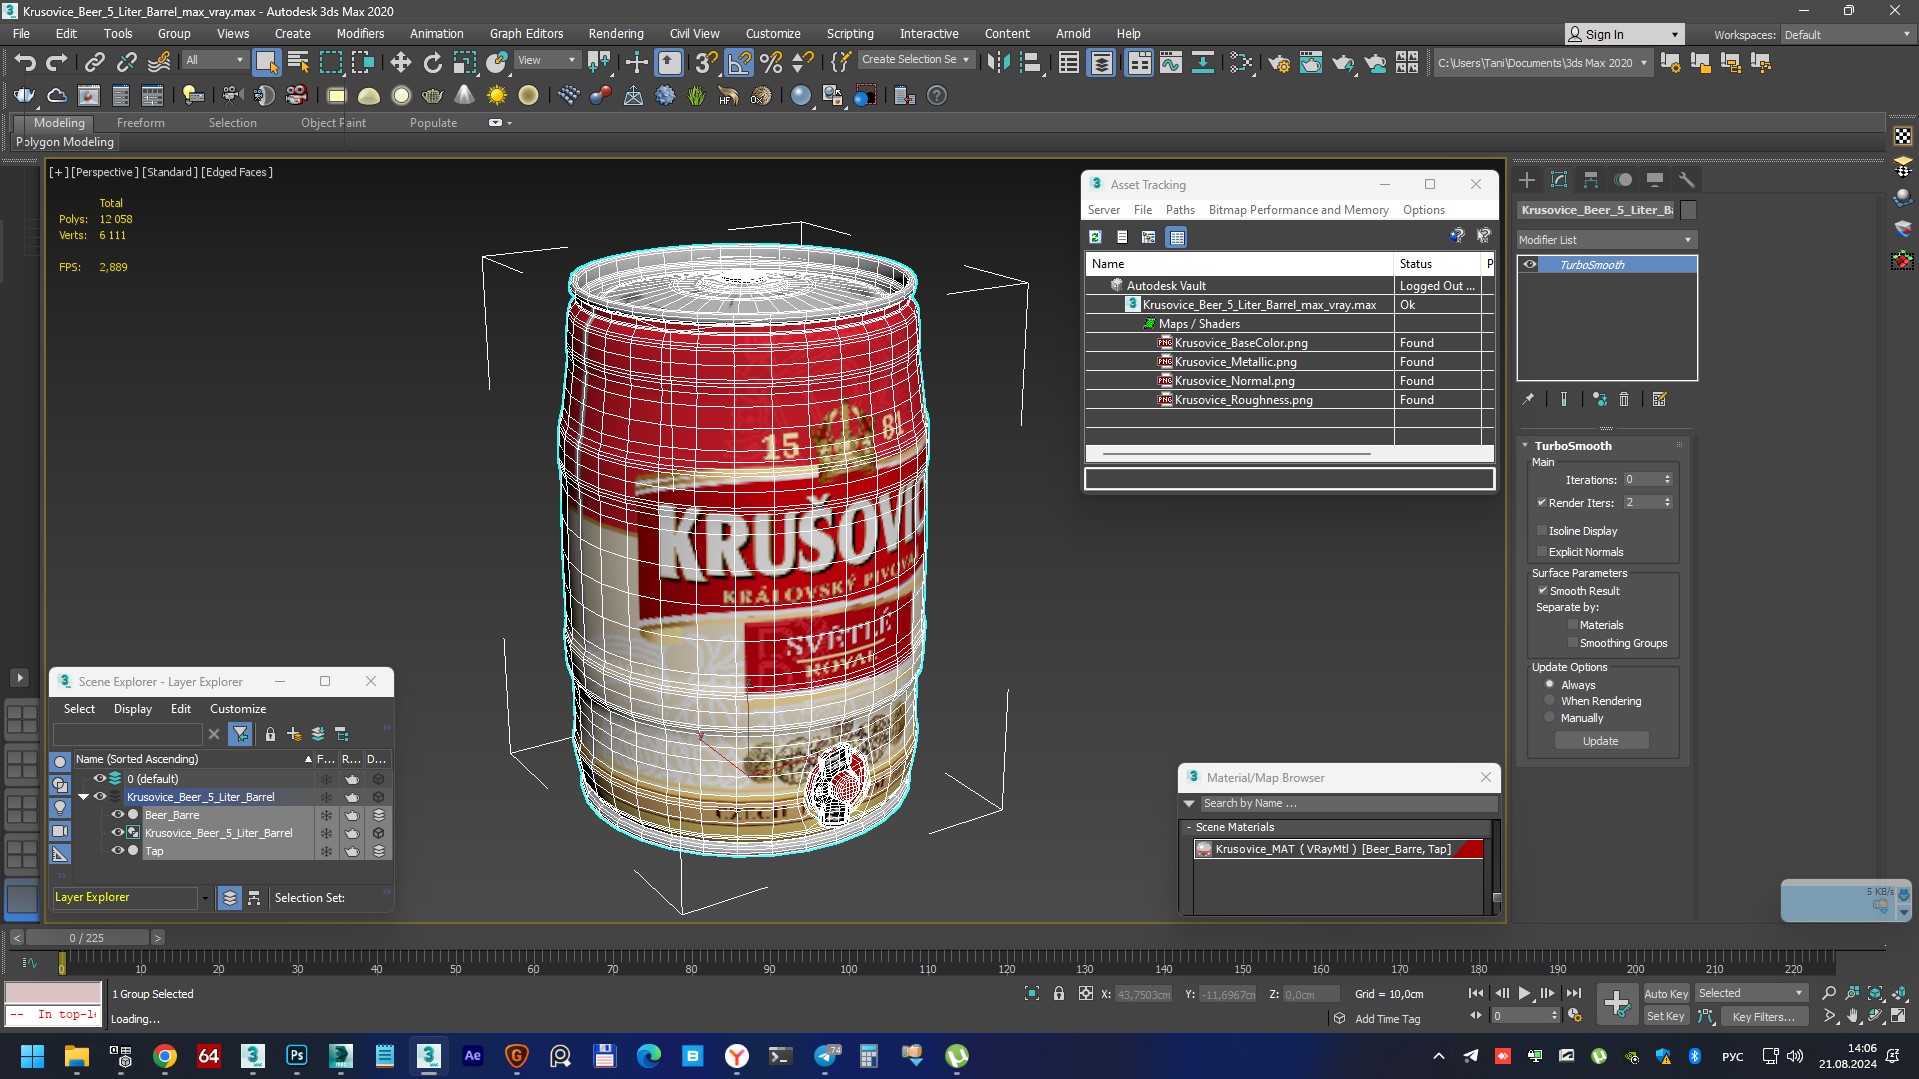Viewport: 1919px width, 1079px height.
Task: Open the View reference coordinate dropdown
Action: (x=546, y=61)
